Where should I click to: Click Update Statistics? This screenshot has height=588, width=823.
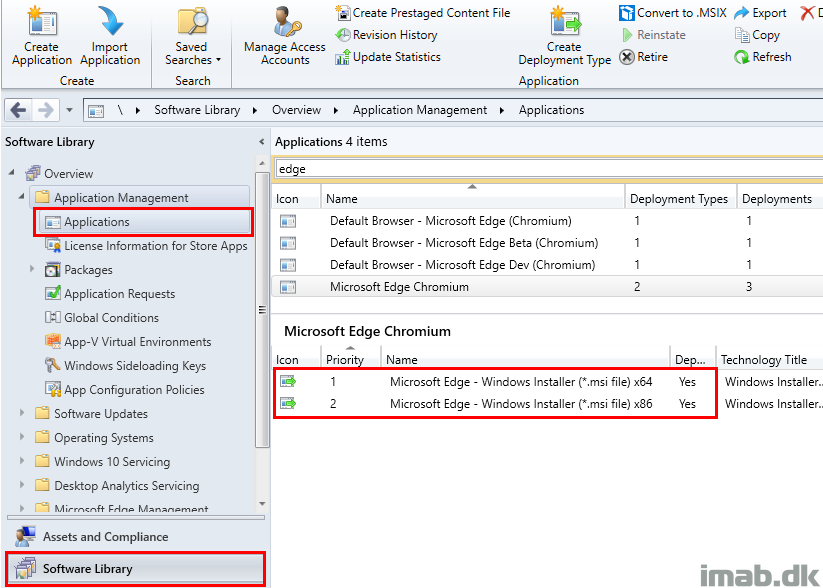(x=388, y=57)
